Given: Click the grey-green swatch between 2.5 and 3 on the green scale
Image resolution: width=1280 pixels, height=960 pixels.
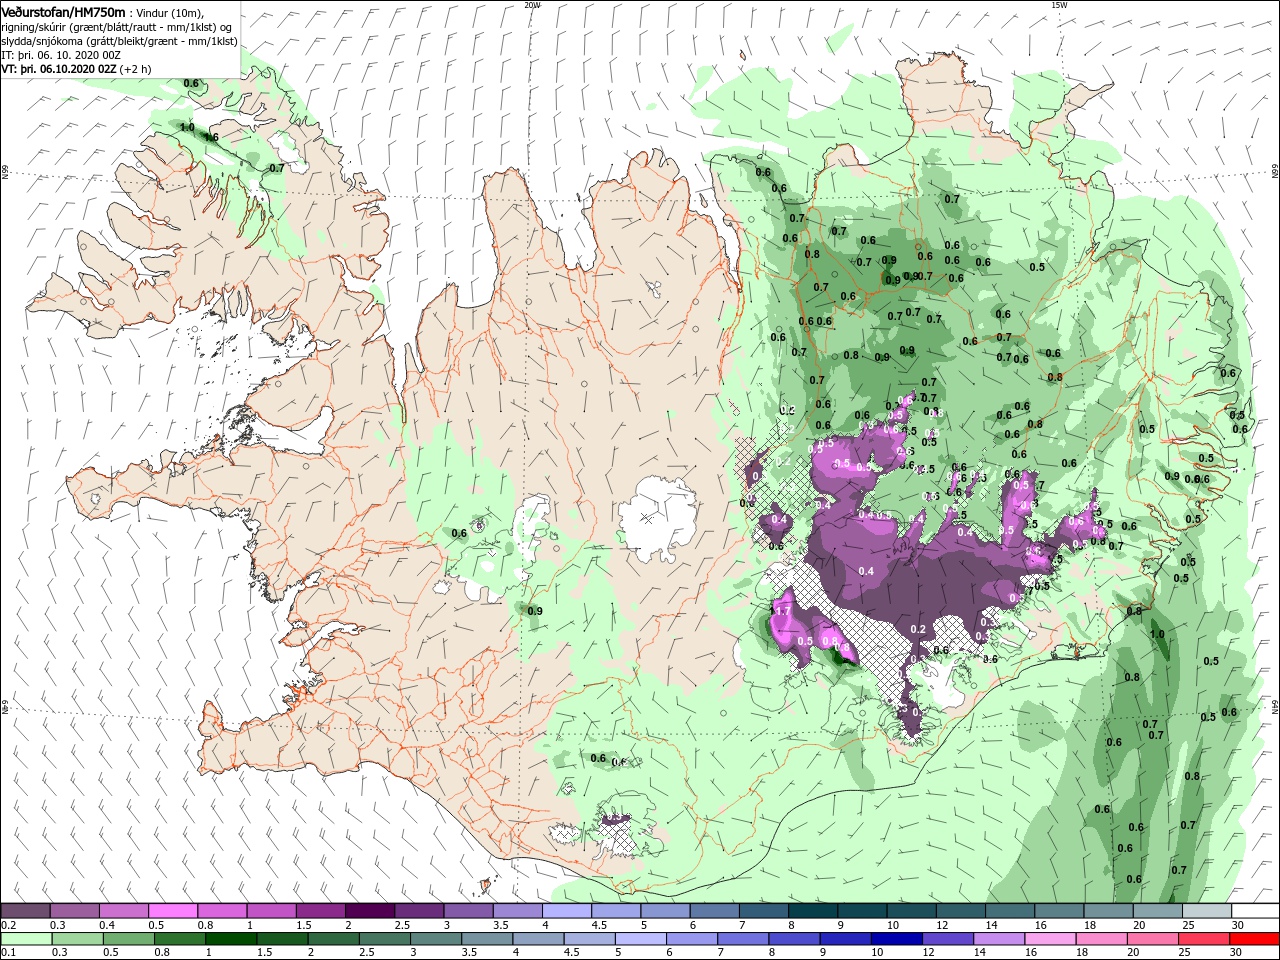Looking at the screenshot, I should tap(386, 939).
